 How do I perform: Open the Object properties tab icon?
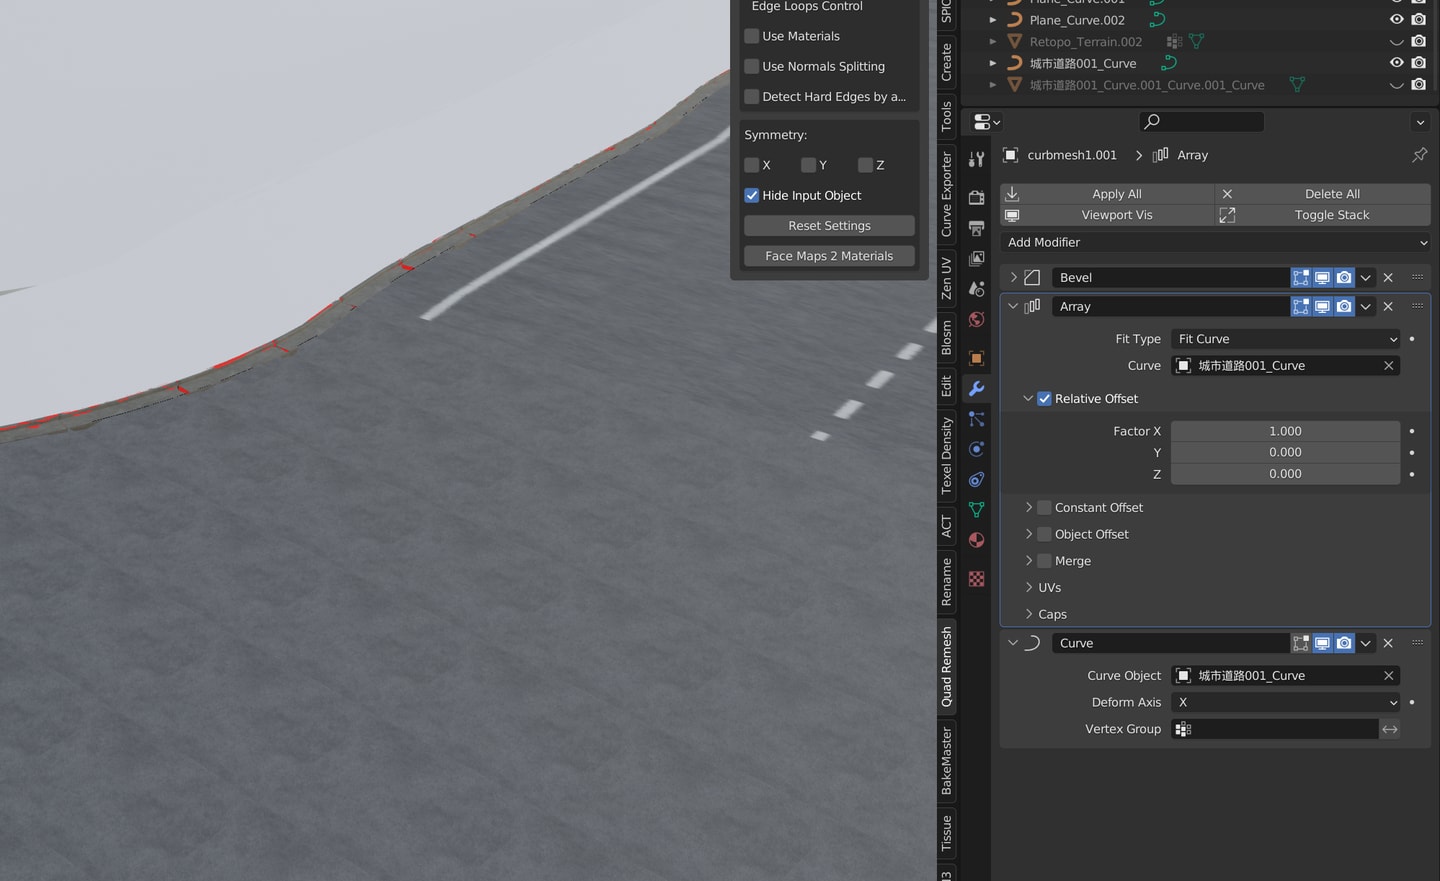coord(976,358)
